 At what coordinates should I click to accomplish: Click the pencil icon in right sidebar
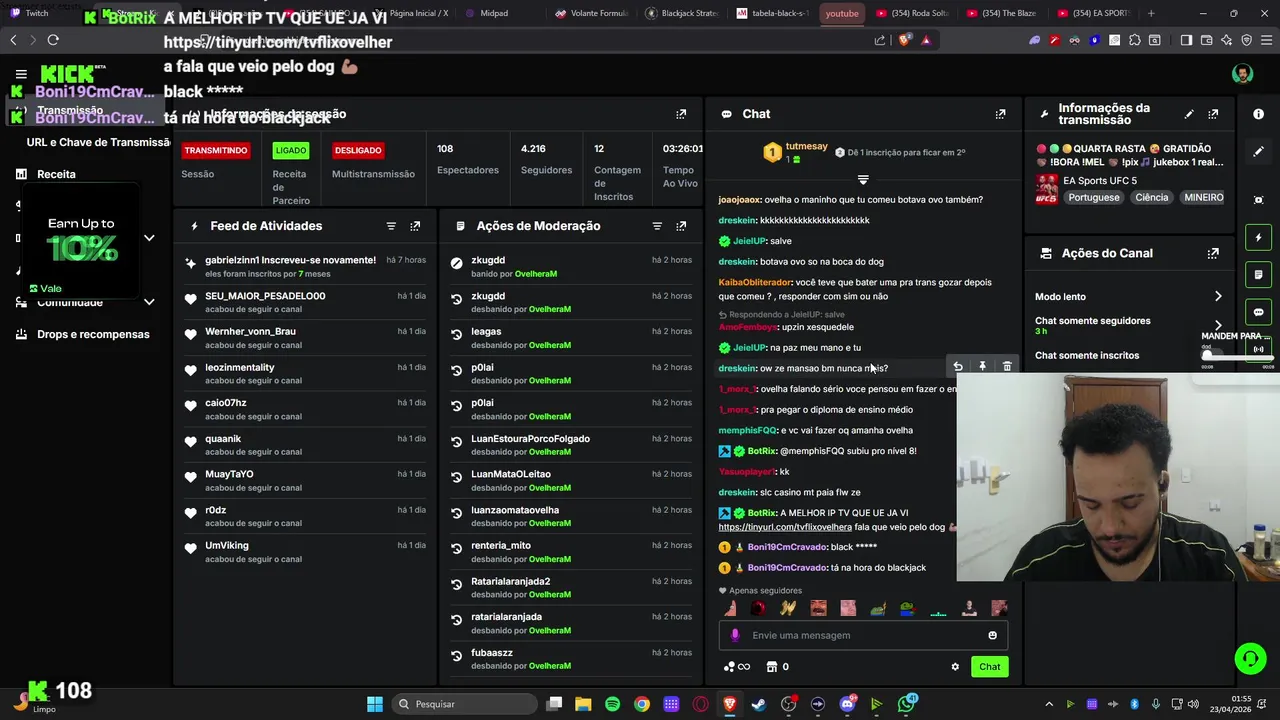pyautogui.click(x=1258, y=152)
